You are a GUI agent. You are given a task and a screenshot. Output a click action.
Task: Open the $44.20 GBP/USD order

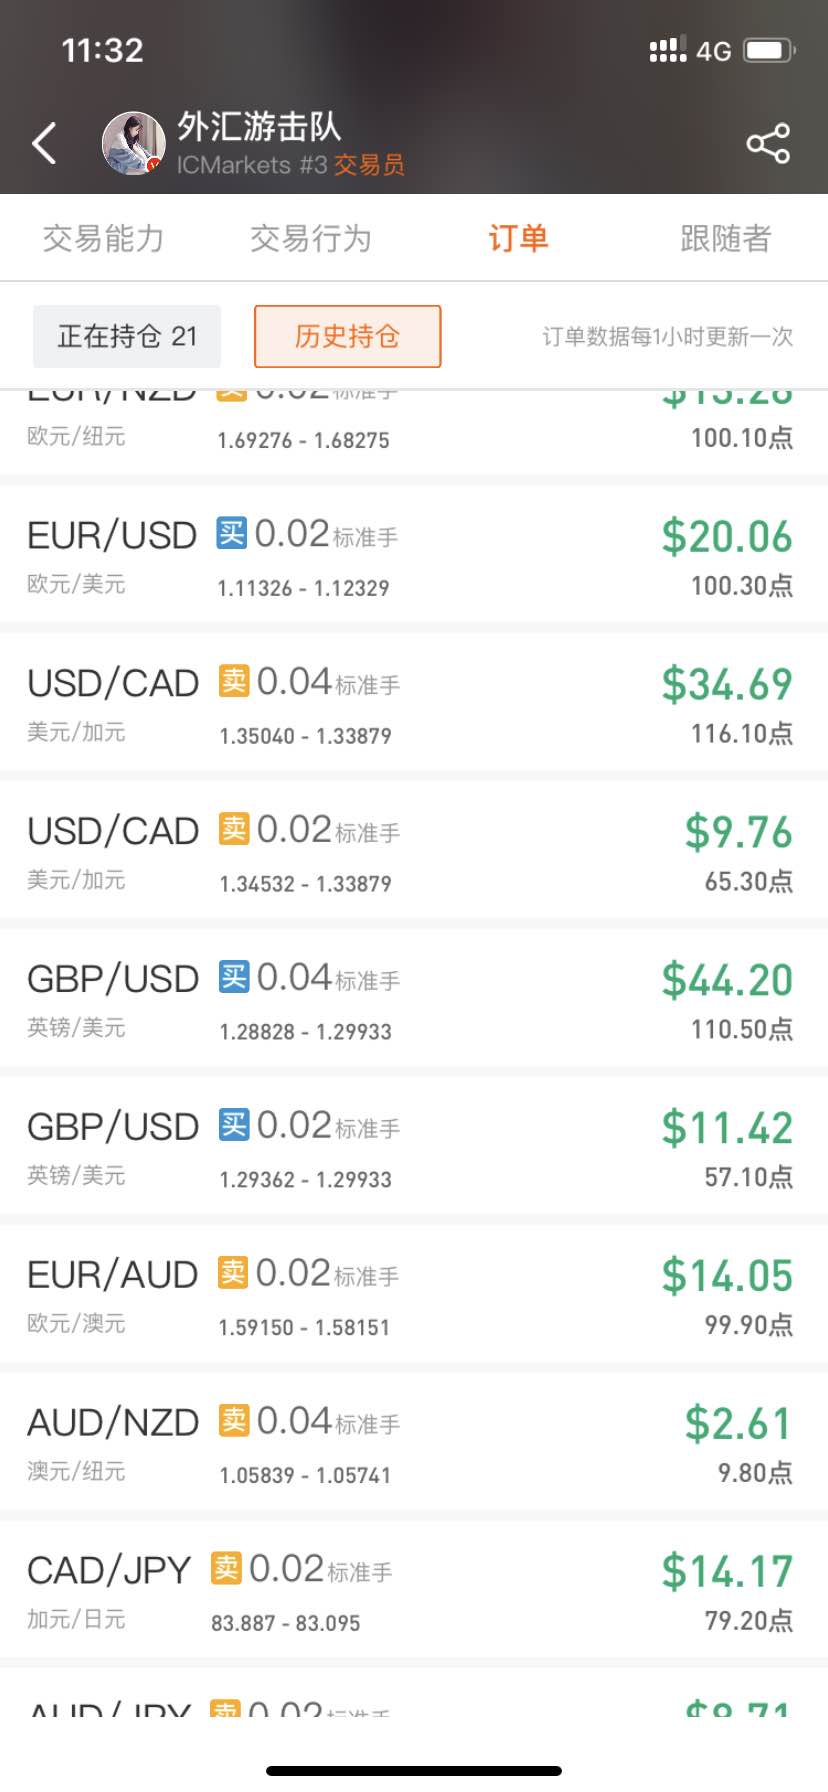point(414,1001)
